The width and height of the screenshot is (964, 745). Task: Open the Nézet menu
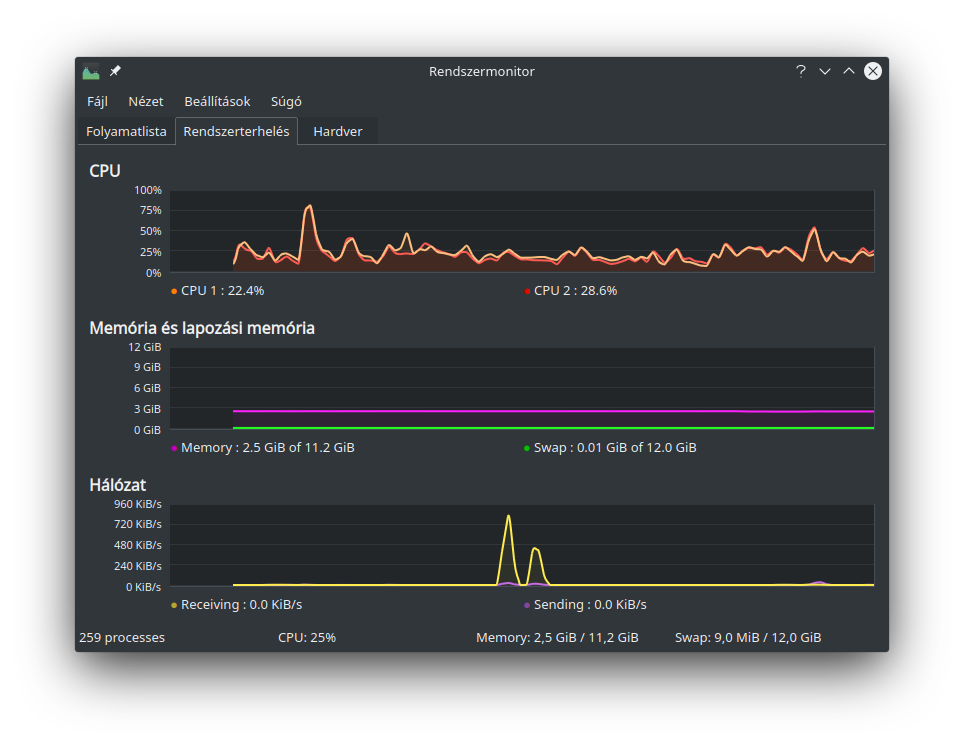point(146,101)
